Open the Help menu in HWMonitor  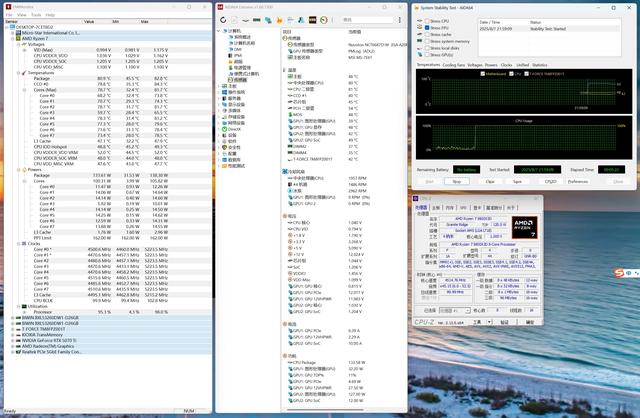click(x=50, y=15)
